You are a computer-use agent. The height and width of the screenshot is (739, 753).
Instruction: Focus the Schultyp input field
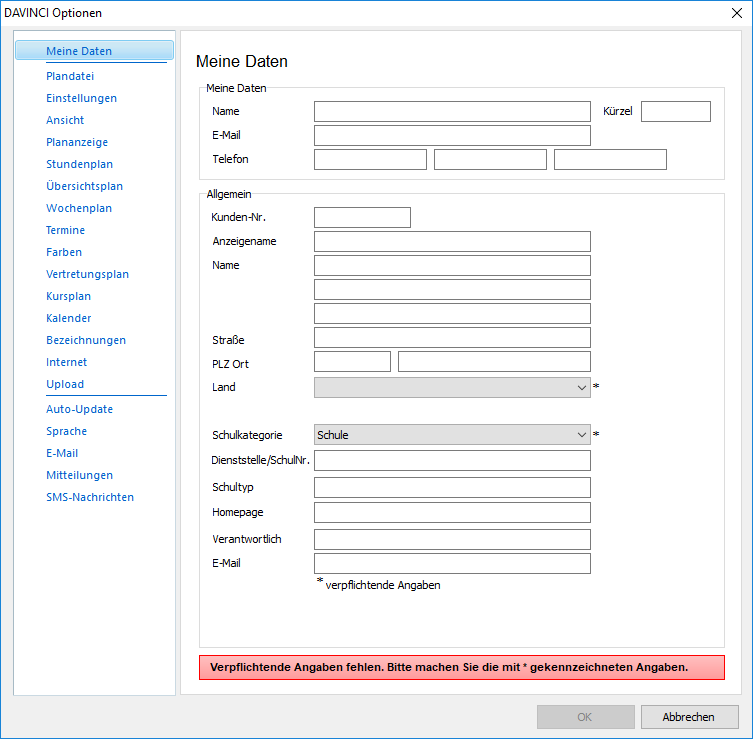tap(452, 487)
